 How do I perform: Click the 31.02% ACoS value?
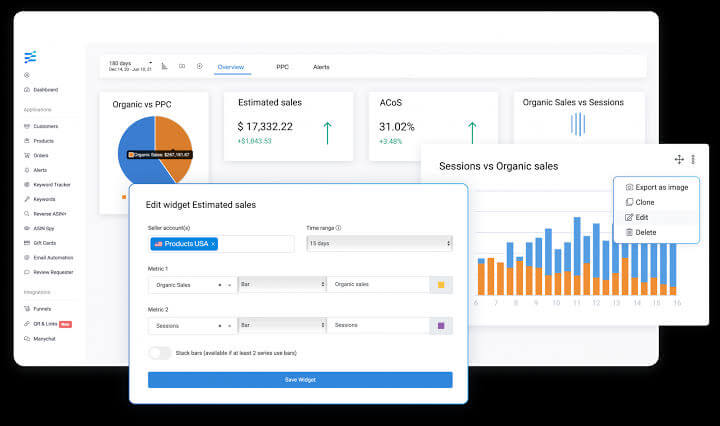(x=397, y=127)
